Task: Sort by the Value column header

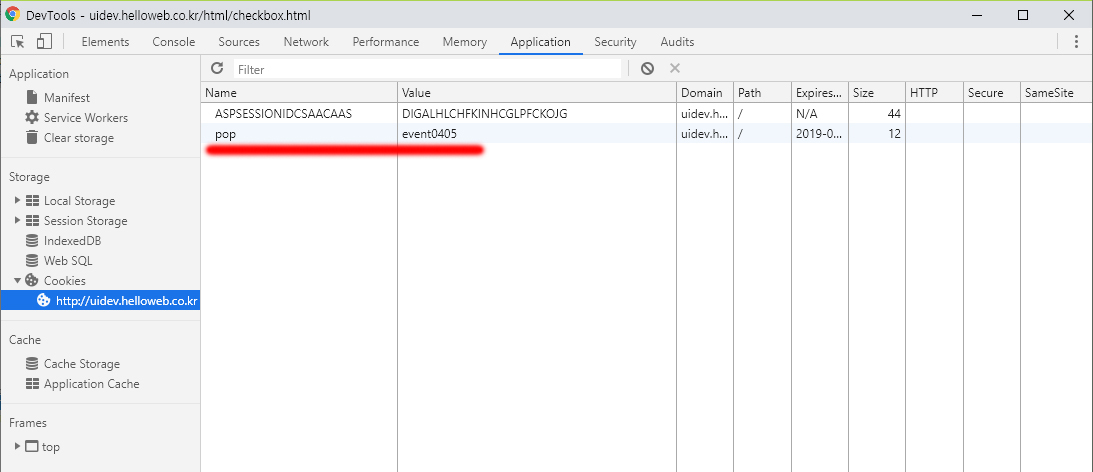Action: click(x=537, y=93)
